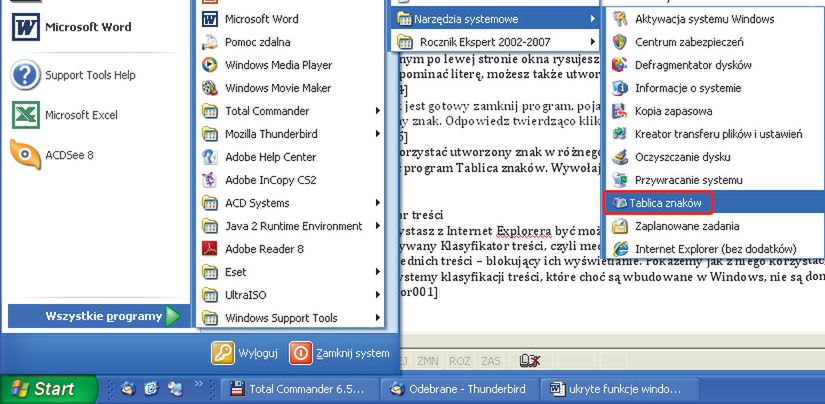Viewport: 825px width, 404px height.
Task: Click the Show Desktop quick launch icon
Action: click(175, 389)
